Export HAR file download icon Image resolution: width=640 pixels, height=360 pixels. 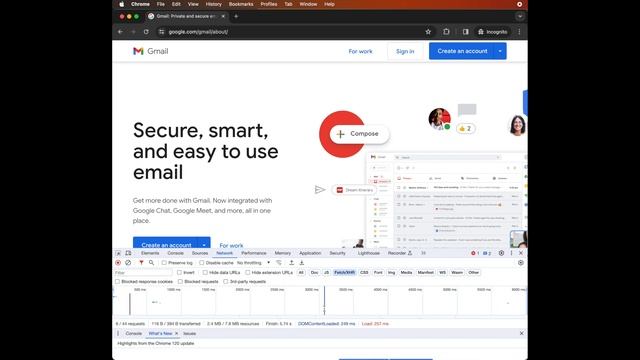tap(302, 263)
